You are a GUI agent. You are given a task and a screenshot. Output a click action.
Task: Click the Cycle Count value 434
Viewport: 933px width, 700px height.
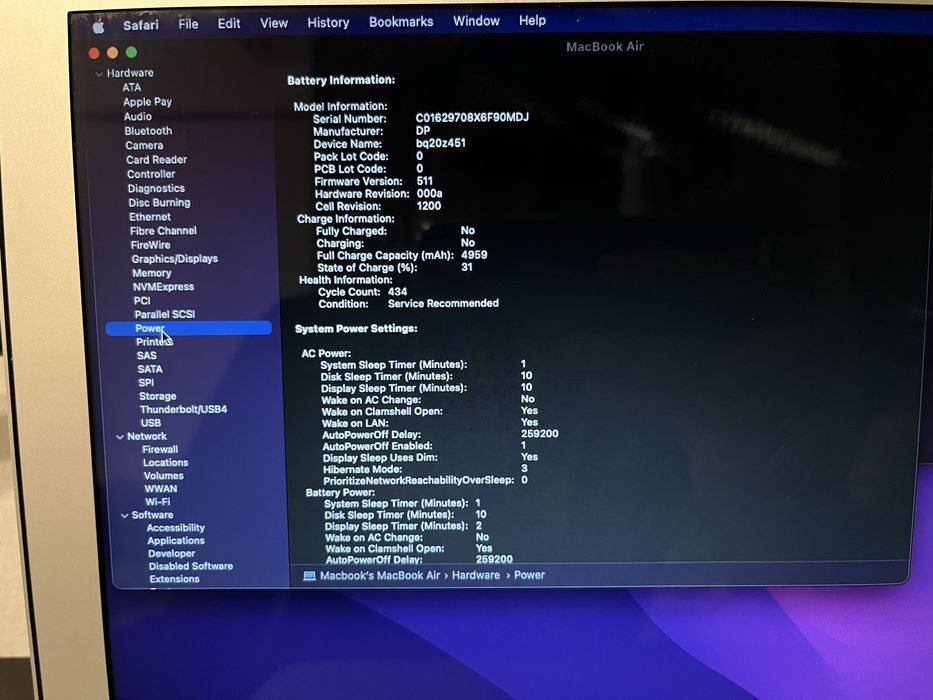pos(397,292)
